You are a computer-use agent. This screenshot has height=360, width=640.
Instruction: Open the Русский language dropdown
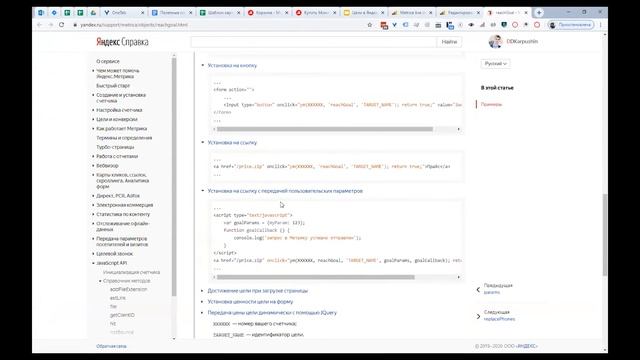495,64
